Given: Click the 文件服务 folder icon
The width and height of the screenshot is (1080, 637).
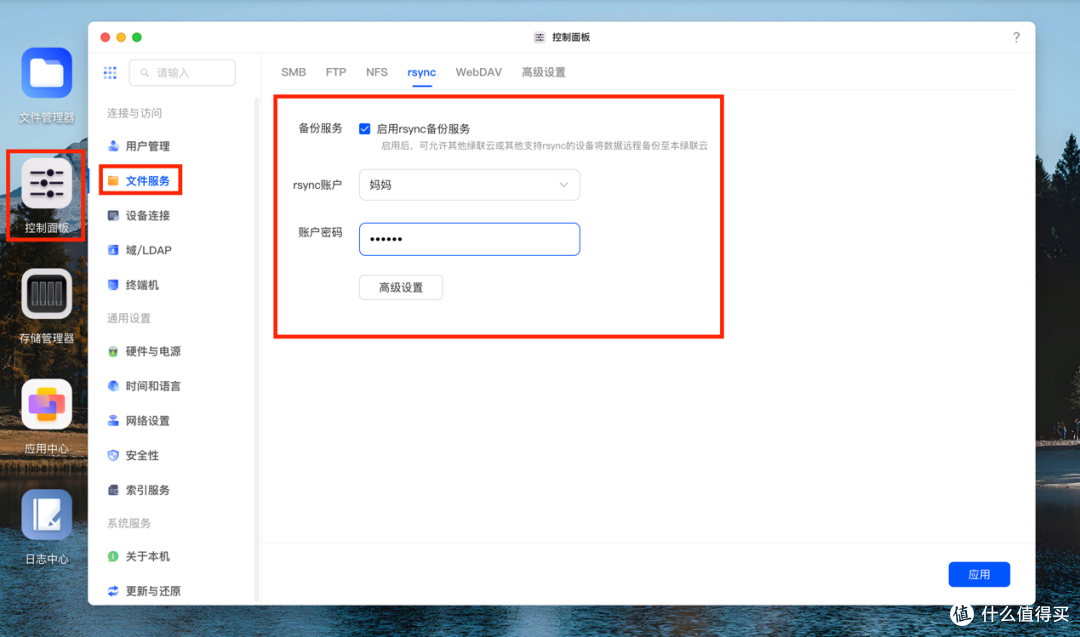Looking at the screenshot, I should point(113,180).
